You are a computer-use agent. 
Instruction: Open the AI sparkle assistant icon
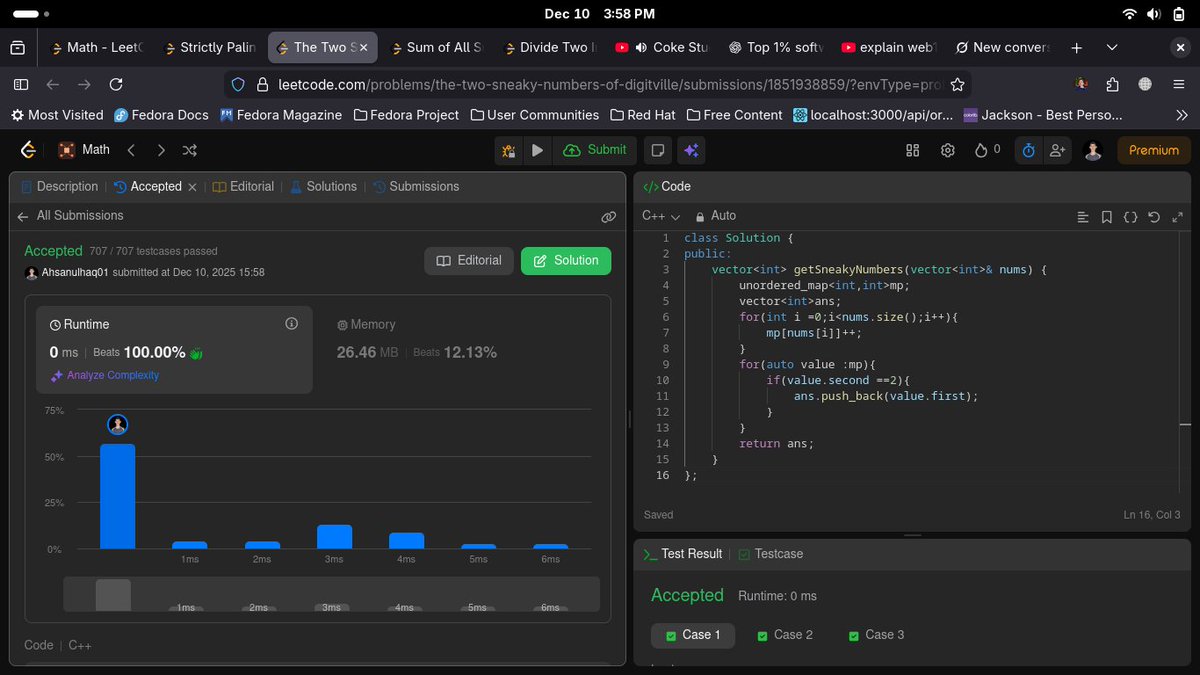[x=690, y=150]
